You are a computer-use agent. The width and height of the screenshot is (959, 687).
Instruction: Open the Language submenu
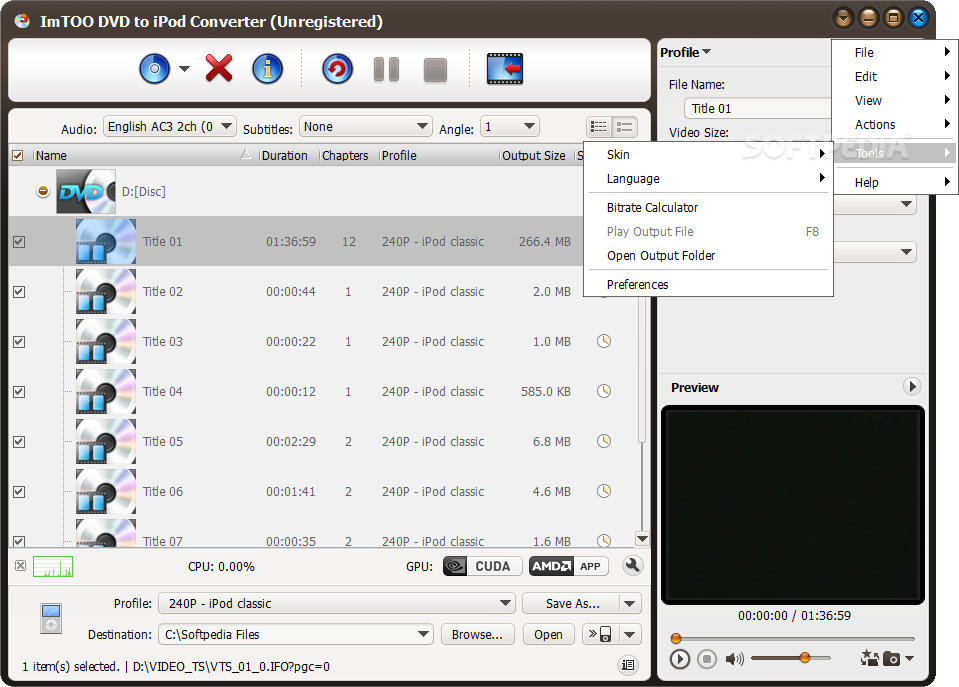tap(708, 179)
